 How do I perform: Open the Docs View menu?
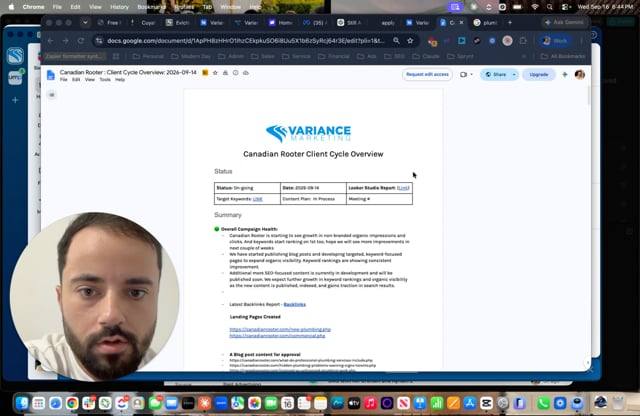coord(89,80)
